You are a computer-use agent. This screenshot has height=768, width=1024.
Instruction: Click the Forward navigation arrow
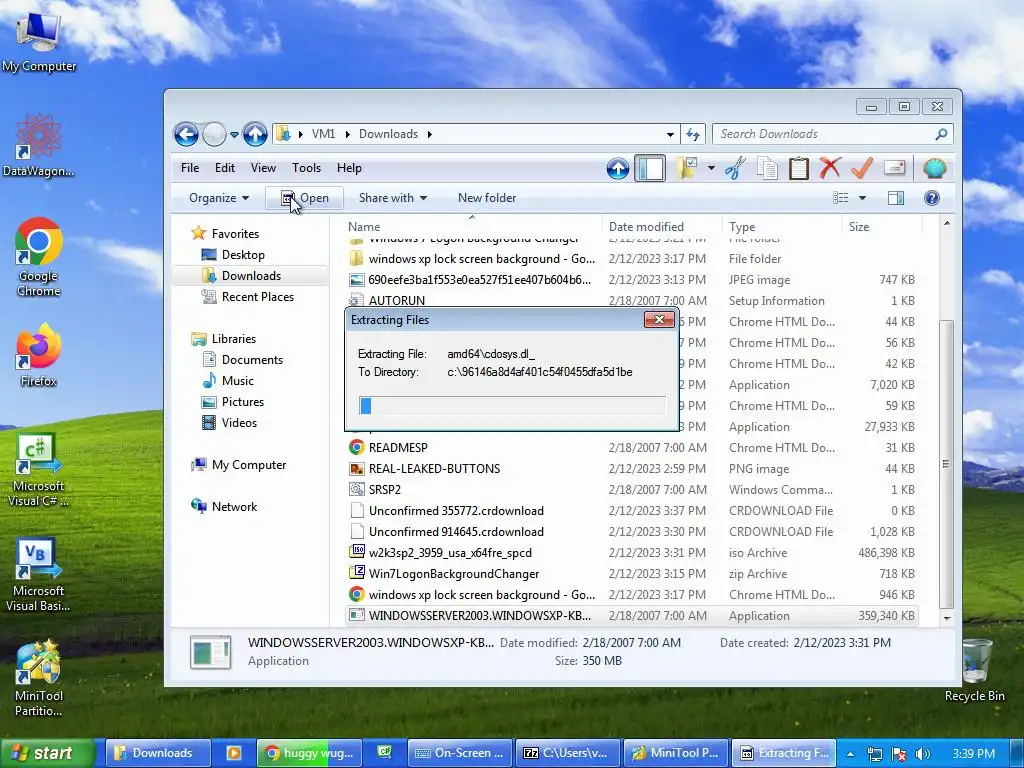pyautogui.click(x=214, y=135)
